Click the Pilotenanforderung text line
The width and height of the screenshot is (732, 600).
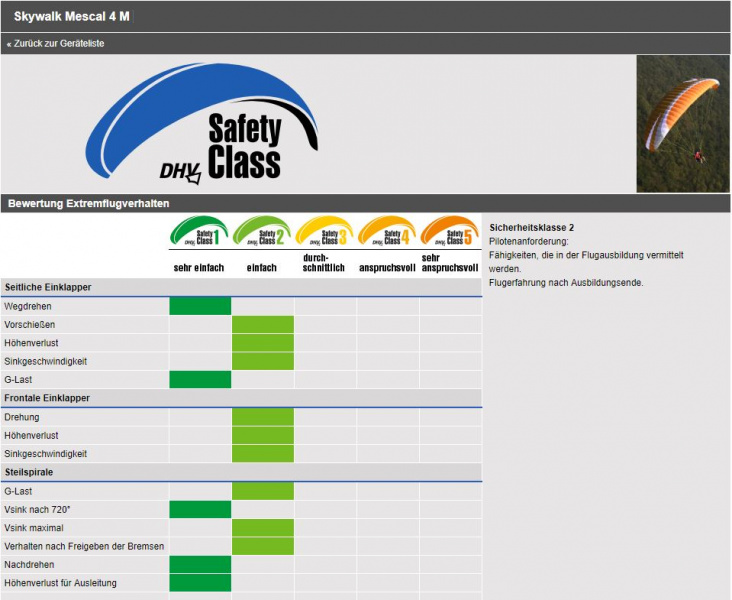click(x=529, y=241)
